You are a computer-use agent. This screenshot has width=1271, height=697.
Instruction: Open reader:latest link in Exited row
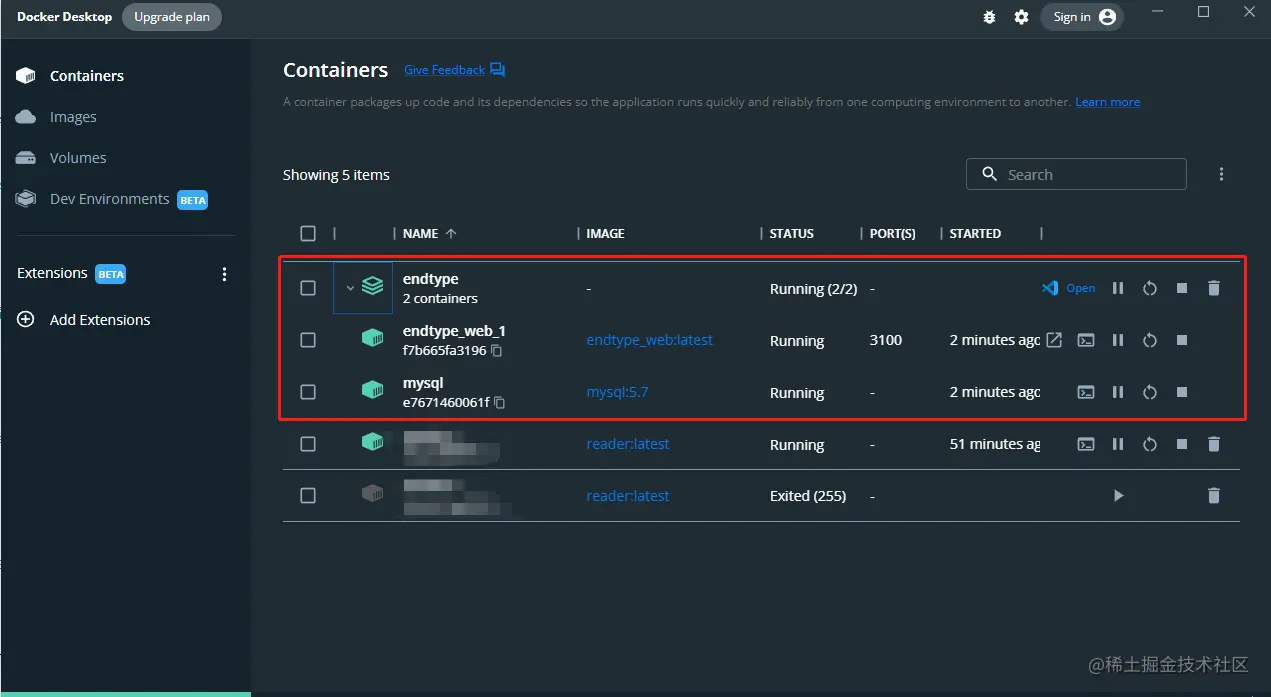click(628, 496)
